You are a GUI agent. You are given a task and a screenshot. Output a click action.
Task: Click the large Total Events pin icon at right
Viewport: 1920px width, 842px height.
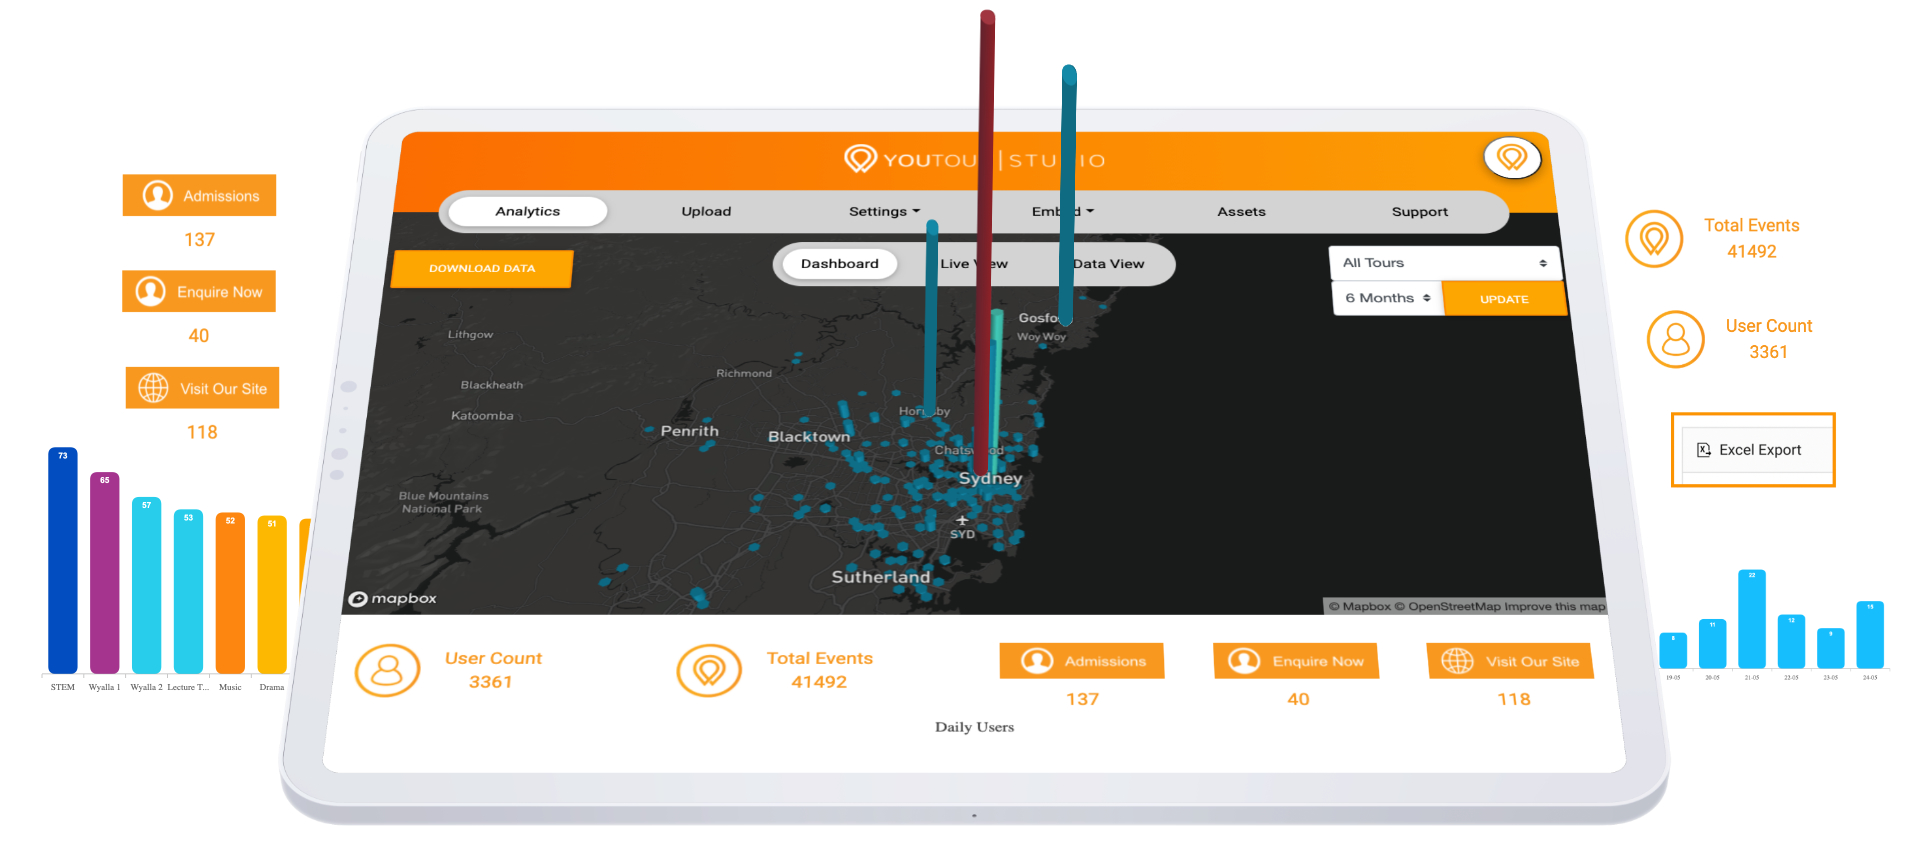click(x=1654, y=239)
